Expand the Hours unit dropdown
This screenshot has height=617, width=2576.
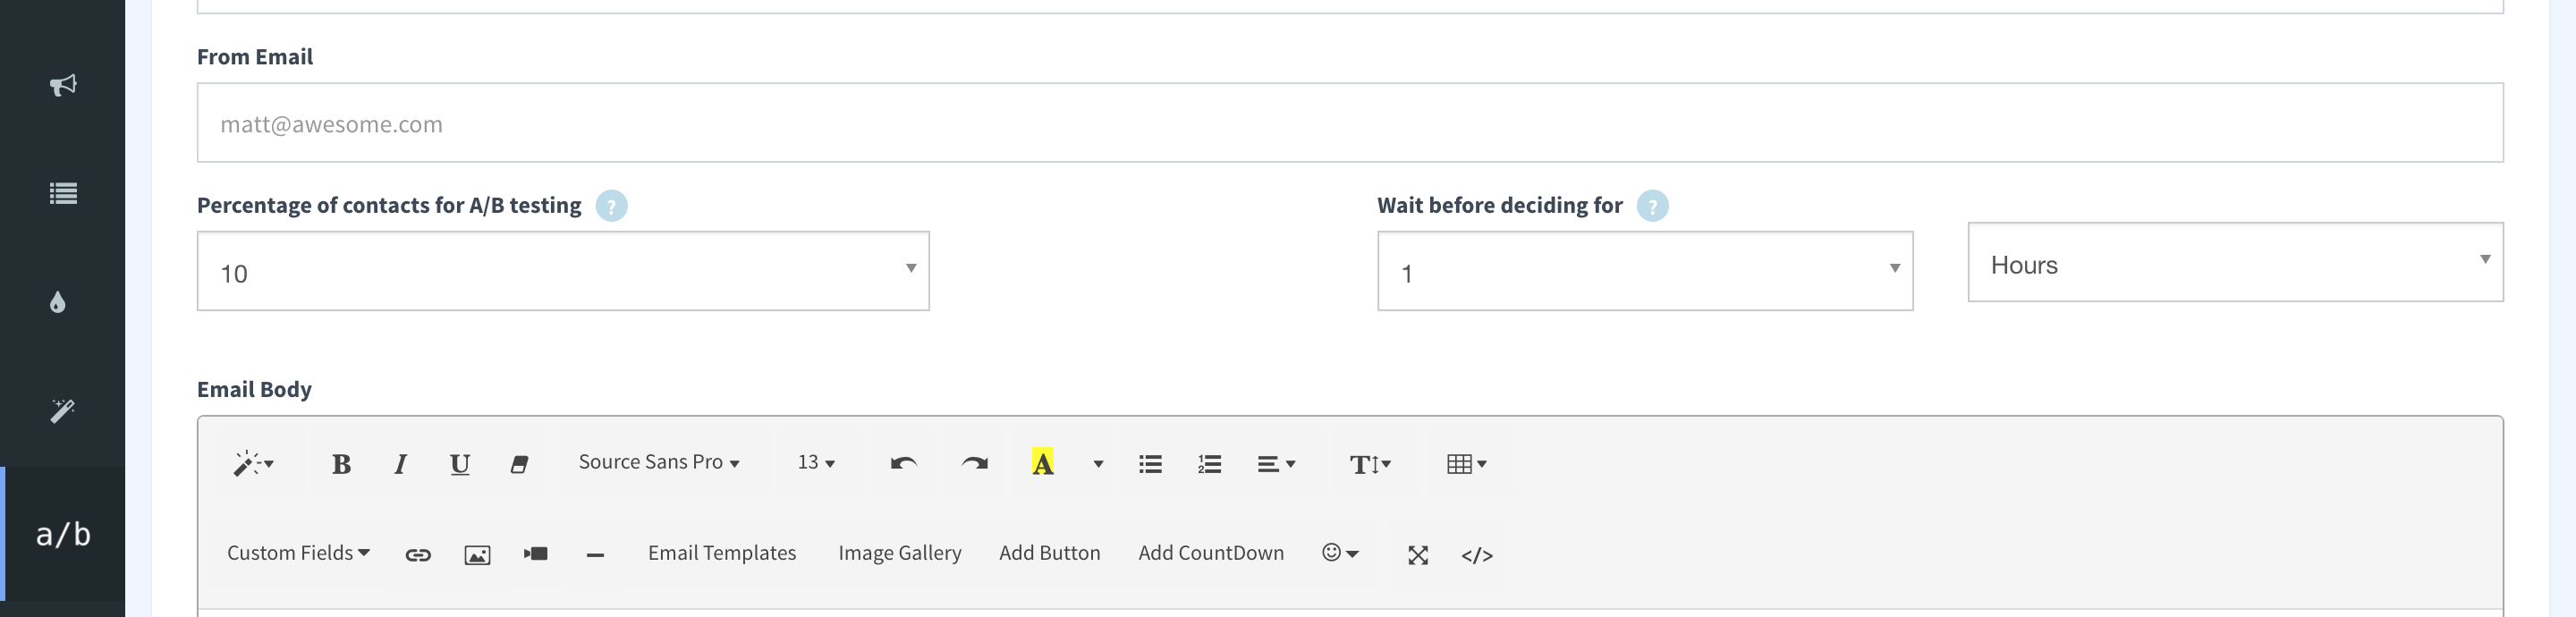click(x=2235, y=262)
